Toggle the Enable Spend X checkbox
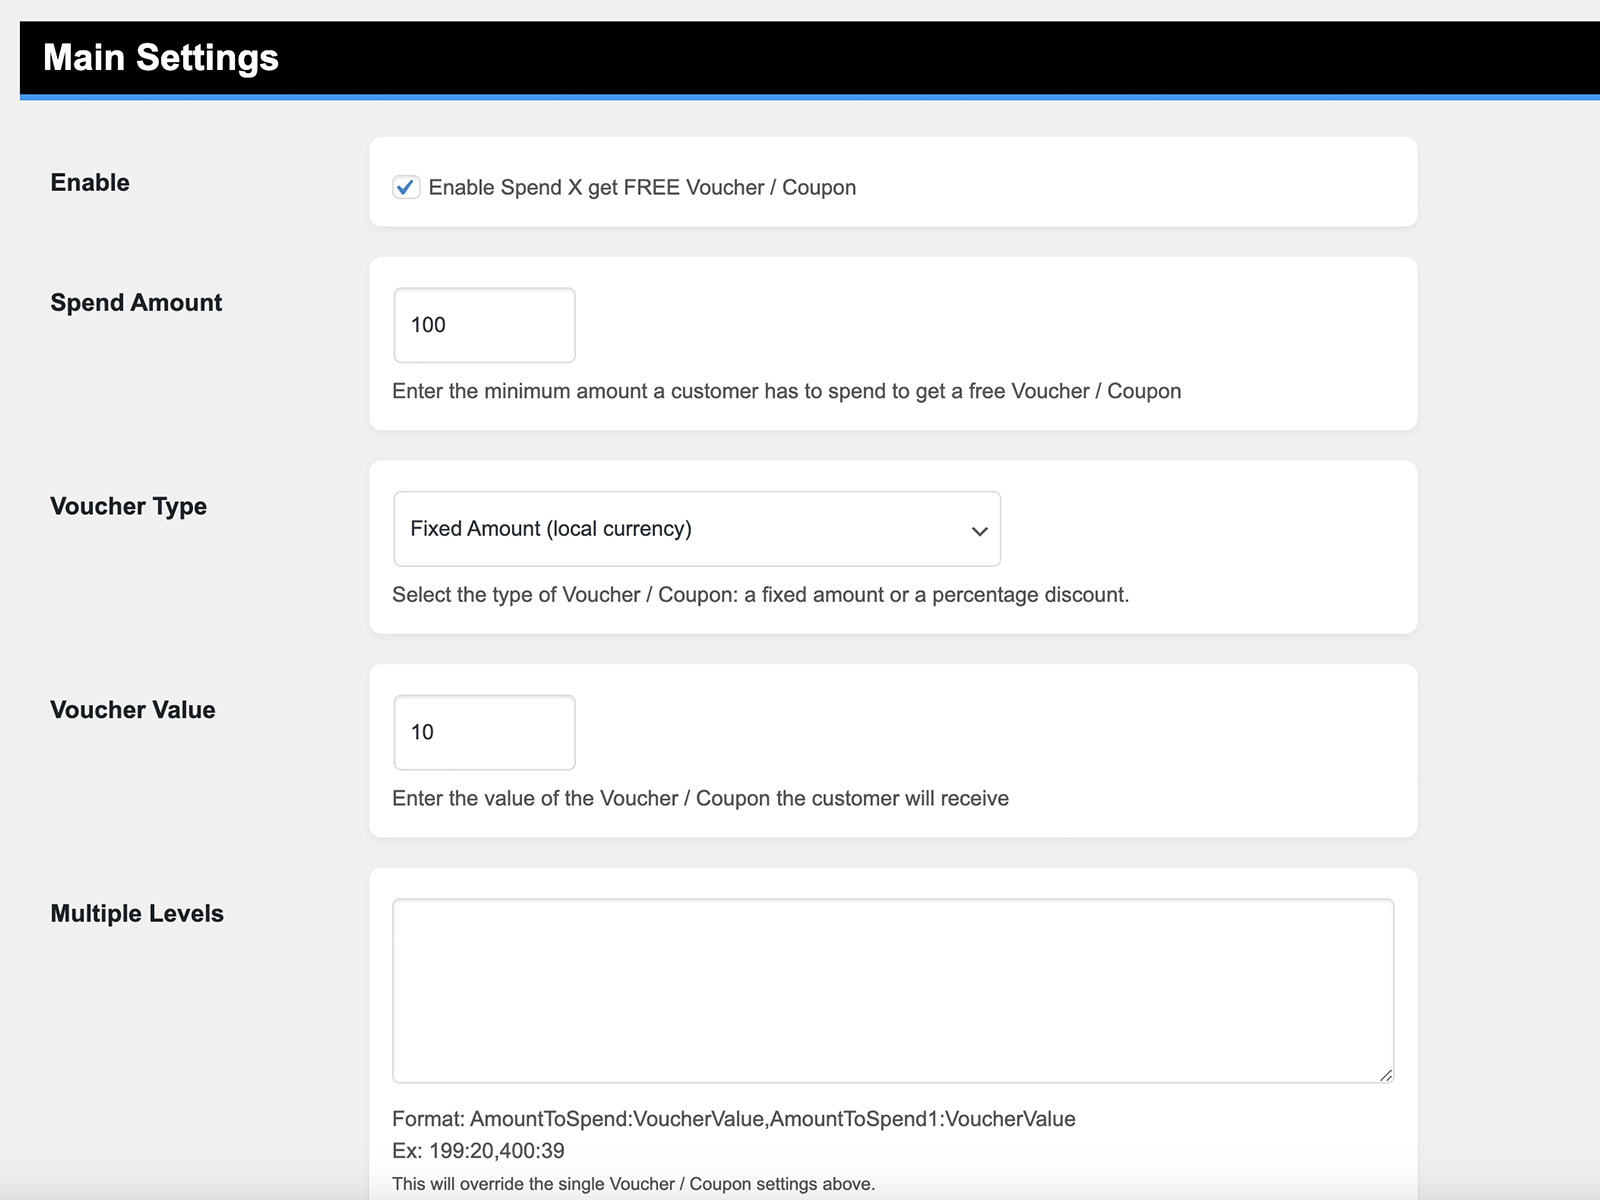Screen dimensions: 1600x1200 [x=405, y=187]
